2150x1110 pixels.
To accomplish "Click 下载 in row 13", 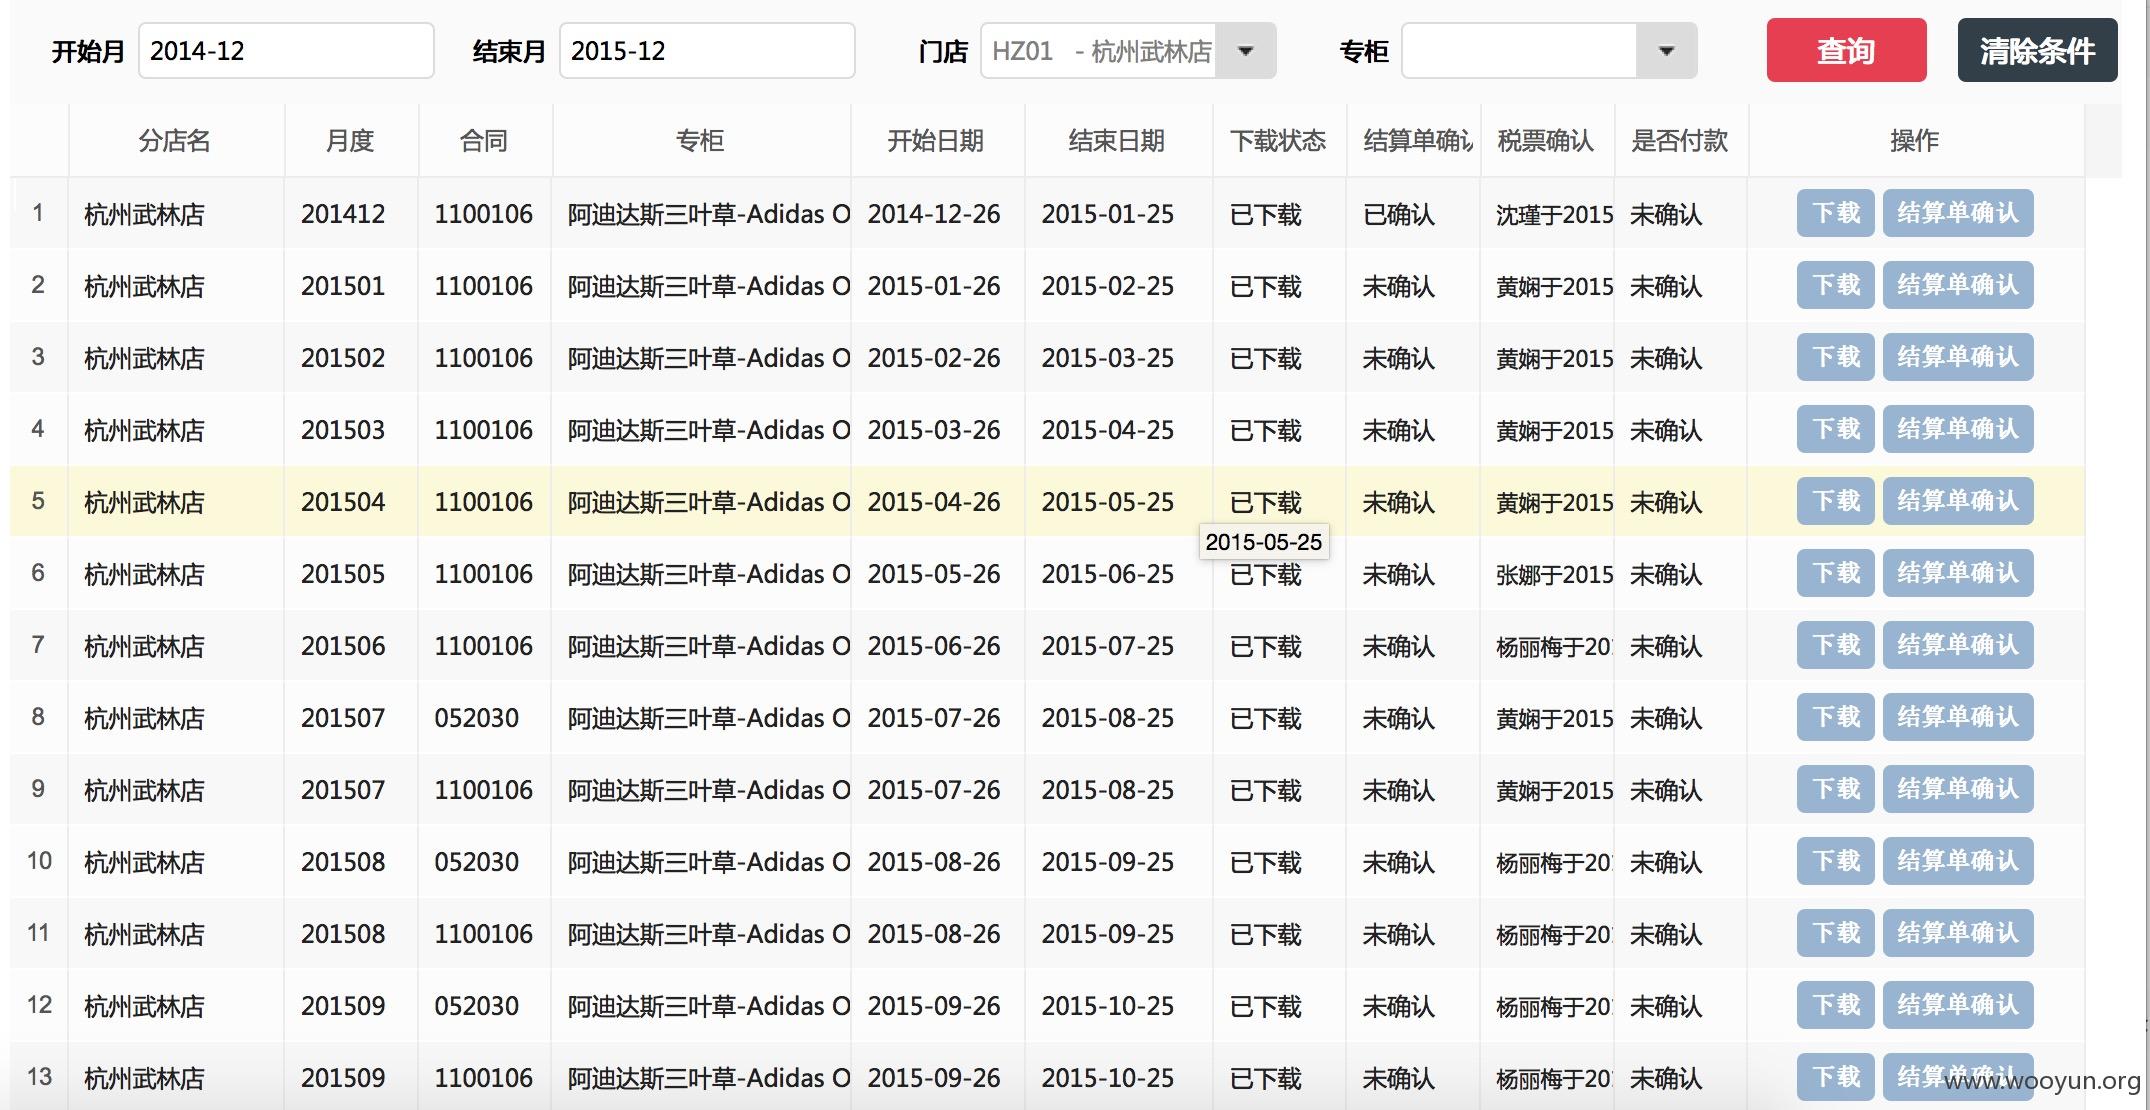I will [x=1836, y=1077].
